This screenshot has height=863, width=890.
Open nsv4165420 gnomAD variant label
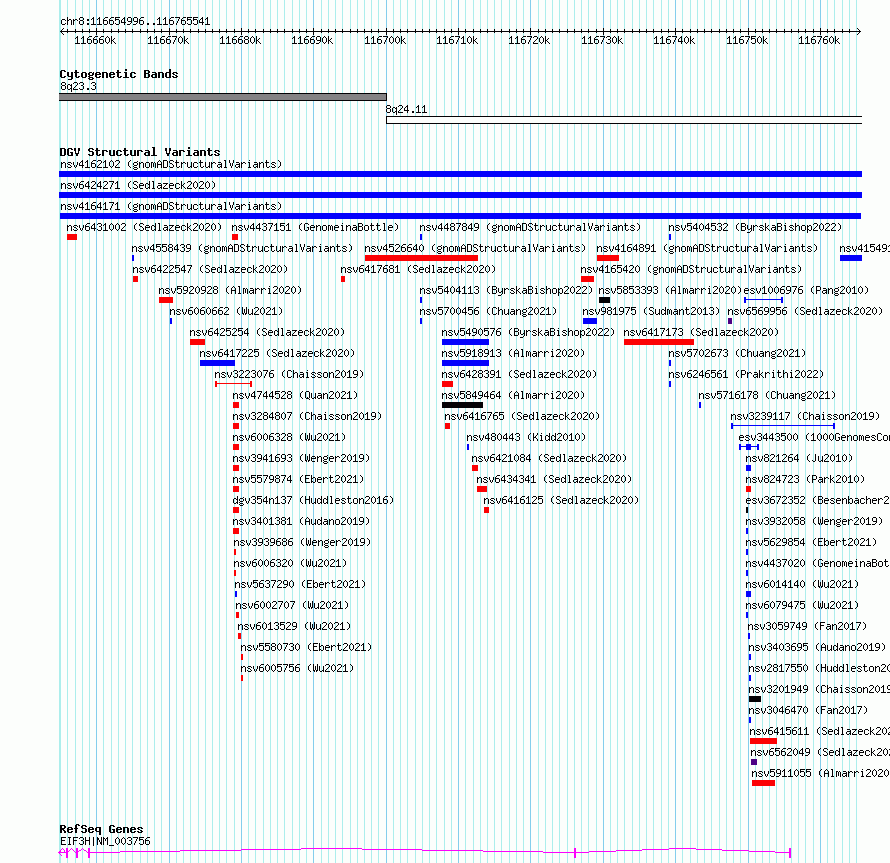tap(691, 269)
